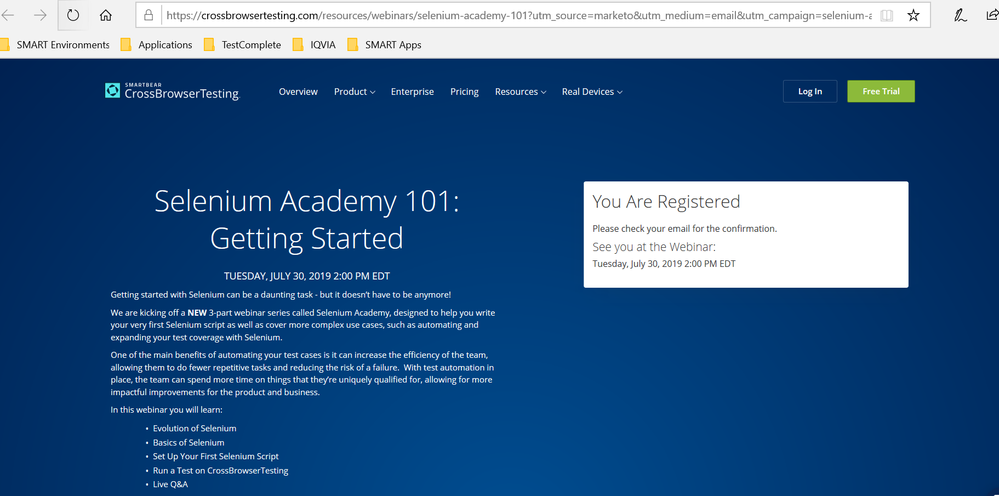The height and width of the screenshot is (496, 999).
Task: Click the Log In button
Action: pos(810,91)
